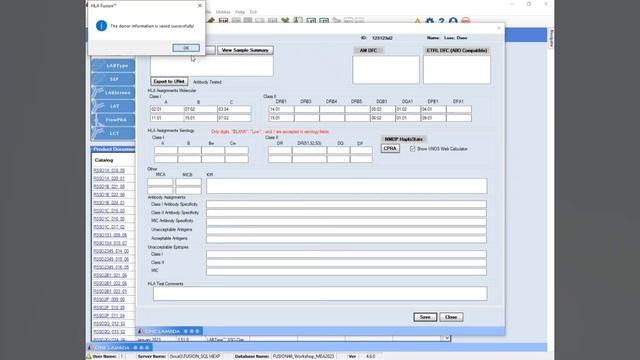Image resolution: width=640 pixels, height=360 pixels.
Task: Click the first MICA field
Action: 160,182
